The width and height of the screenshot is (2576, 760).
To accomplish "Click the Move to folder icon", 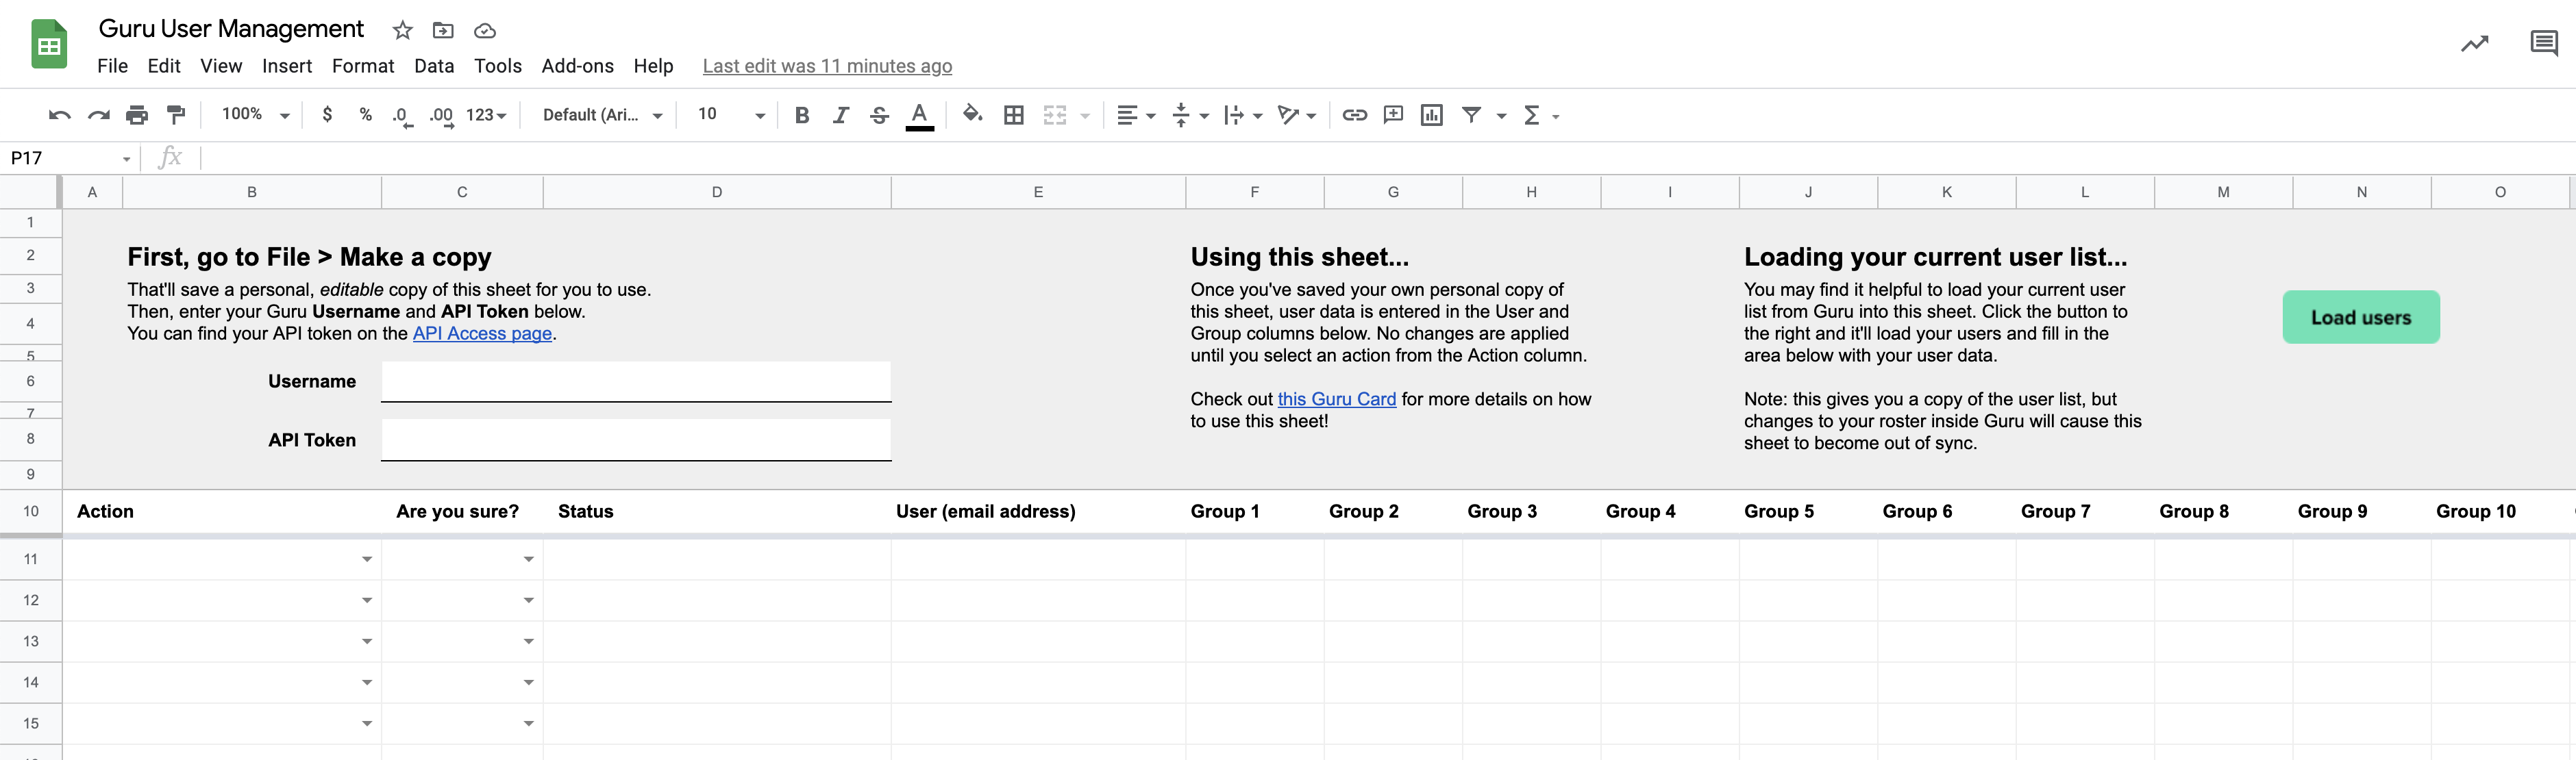I will [443, 30].
